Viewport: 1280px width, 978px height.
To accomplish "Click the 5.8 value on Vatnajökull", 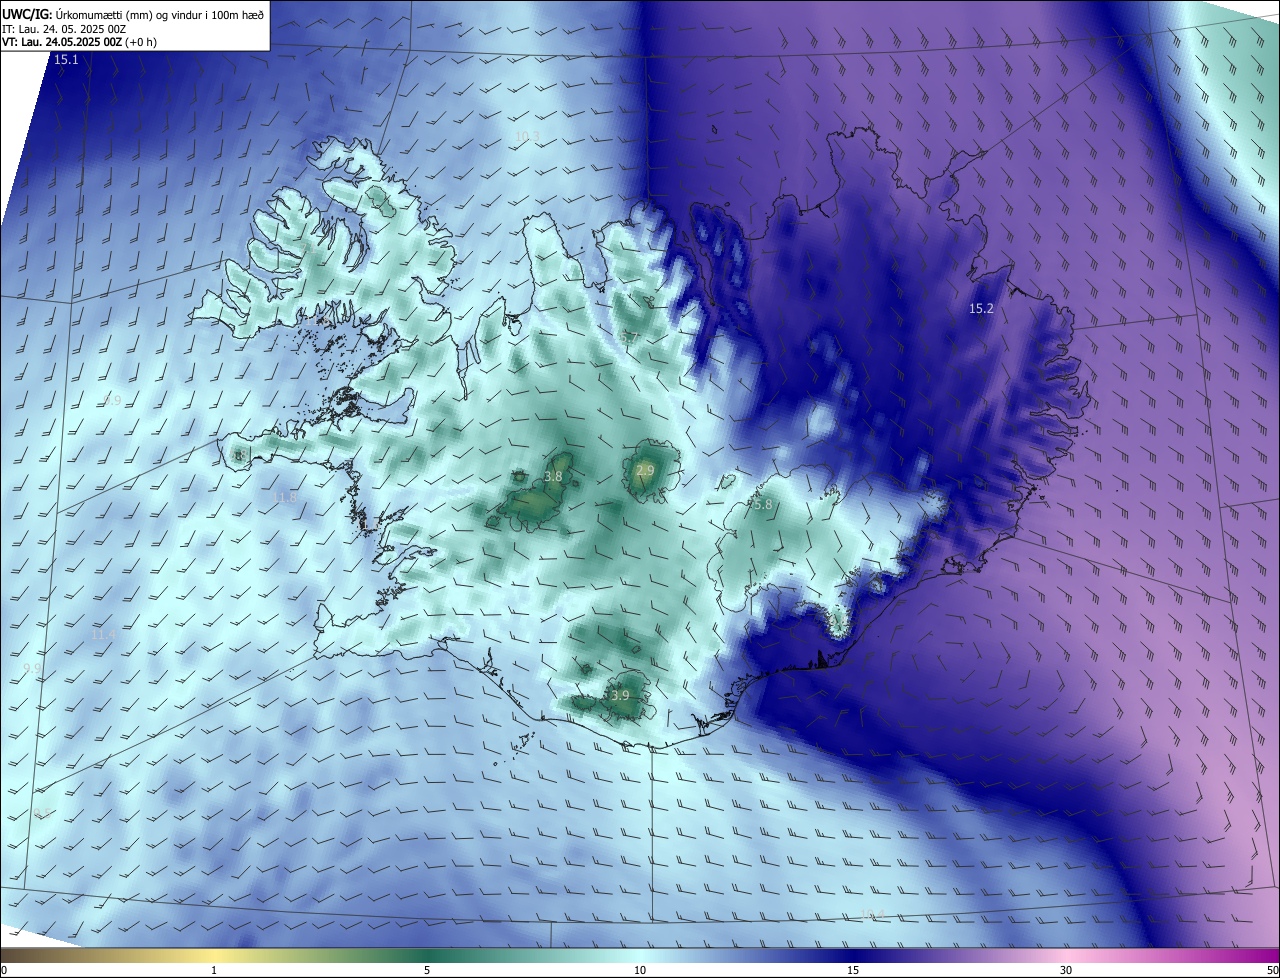I will (x=762, y=505).
